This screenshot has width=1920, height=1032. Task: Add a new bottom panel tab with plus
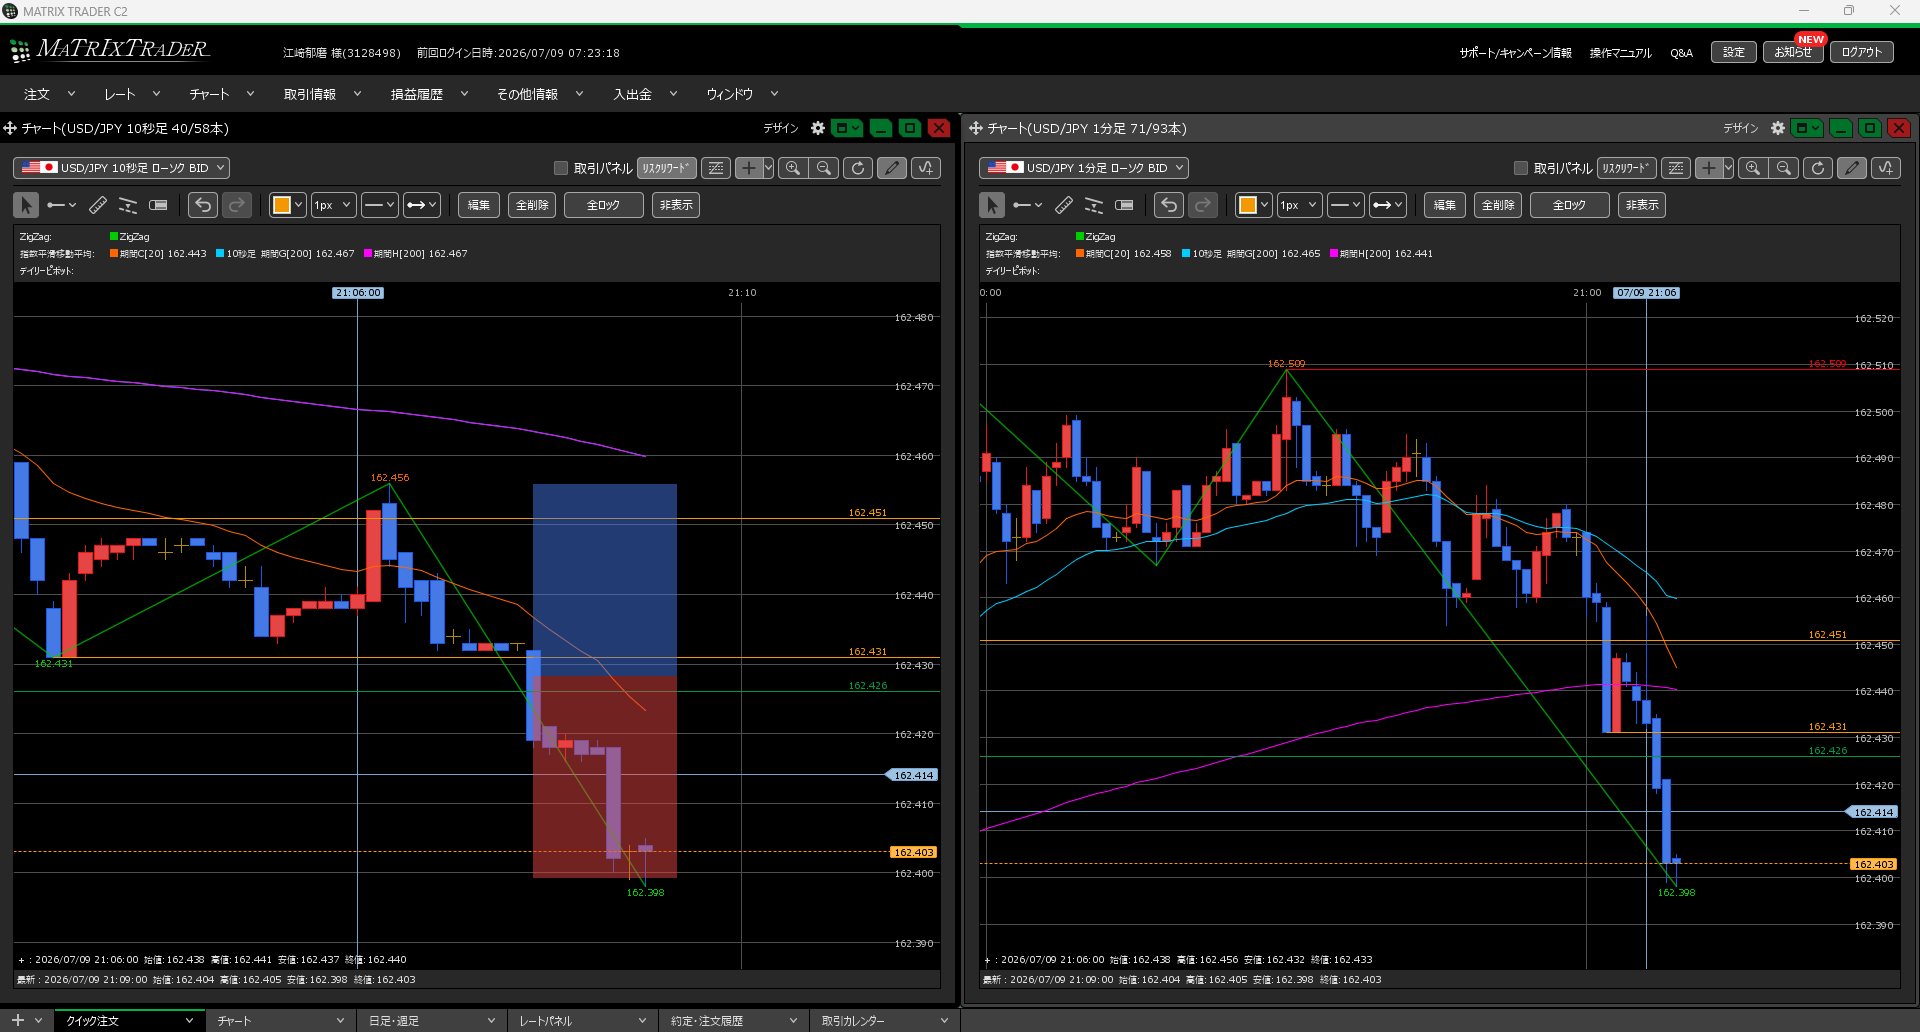pyautogui.click(x=17, y=1020)
